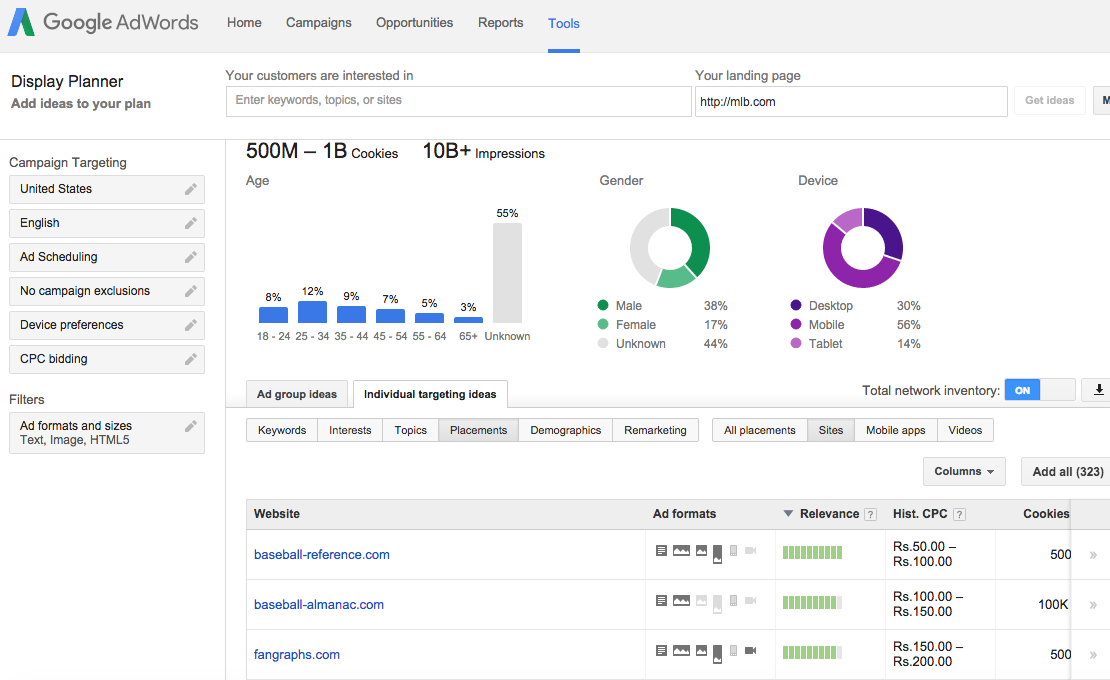The image size is (1110, 680).
Task: Open the baseball-almanac.com link
Action: coord(319,605)
